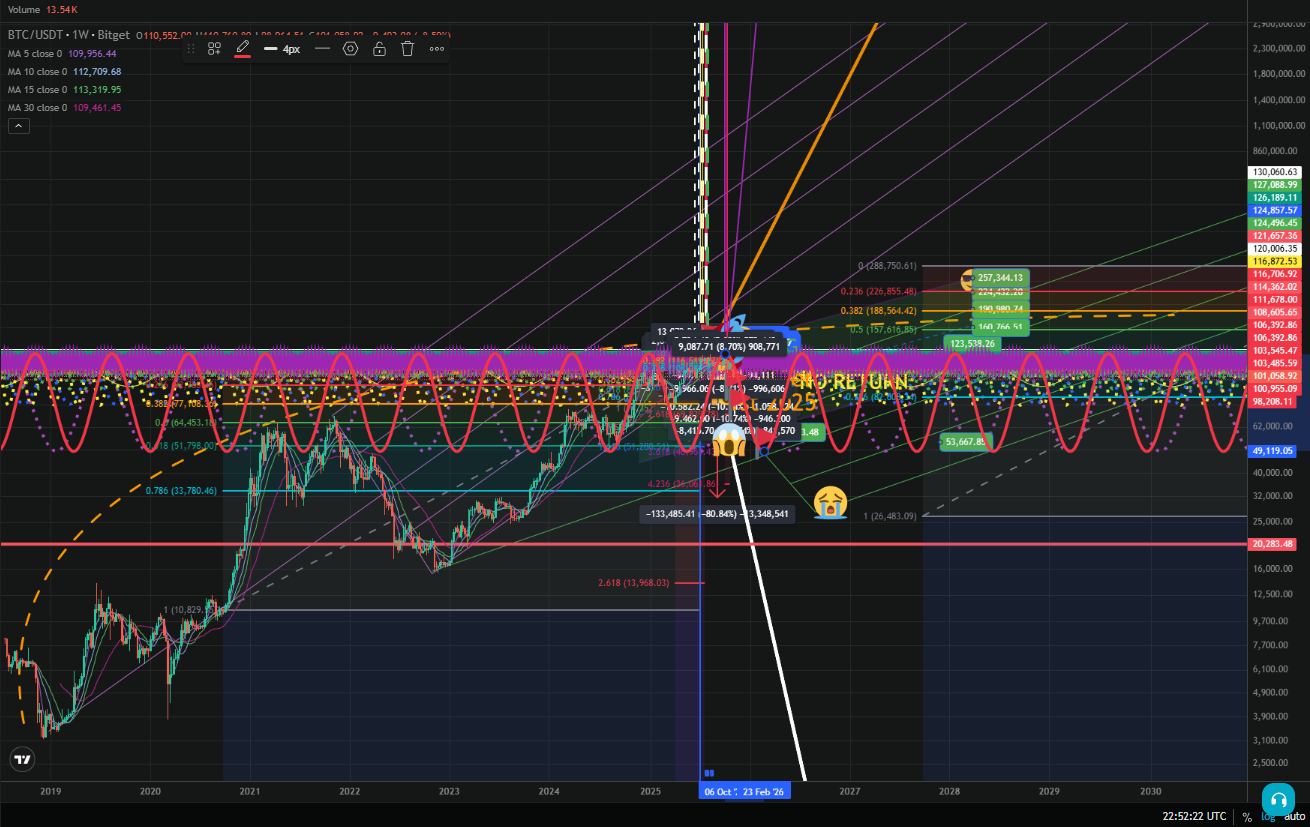Screen dimensions: 1310x827
Task: Select the crying face emoji sticker
Action: [x=830, y=501]
